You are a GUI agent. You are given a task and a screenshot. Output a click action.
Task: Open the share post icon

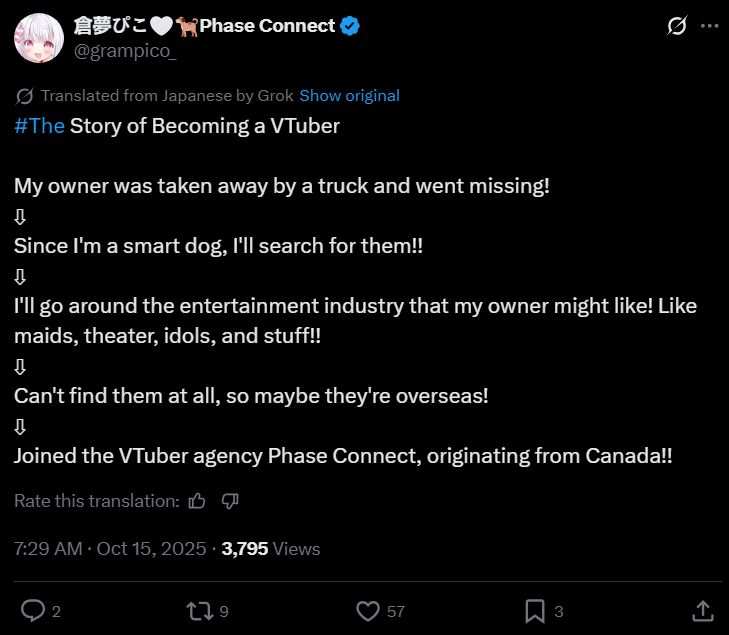tap(702, 610)
